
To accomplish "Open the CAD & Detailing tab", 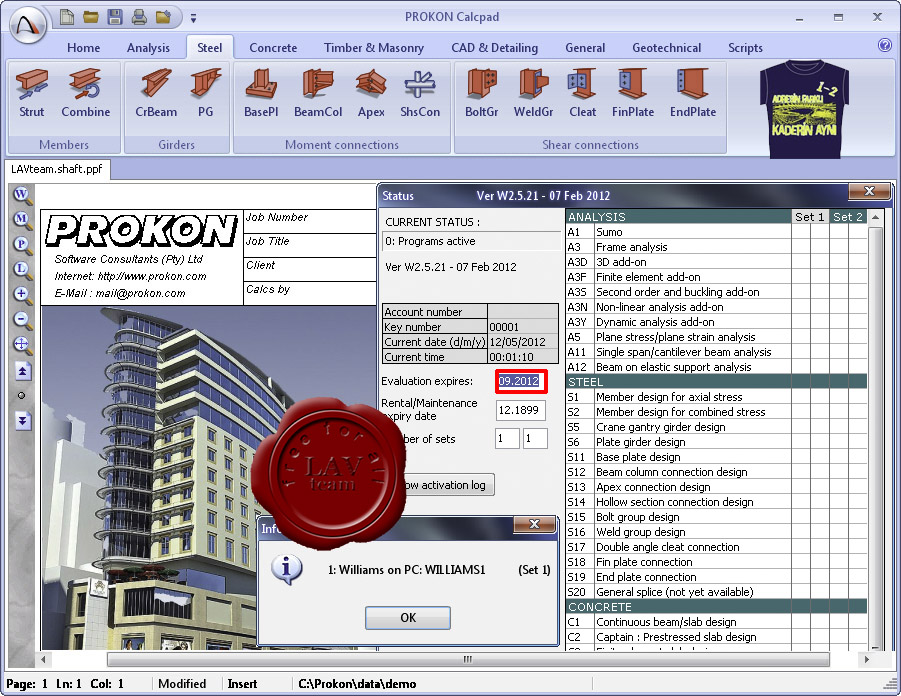I will 495,48.
